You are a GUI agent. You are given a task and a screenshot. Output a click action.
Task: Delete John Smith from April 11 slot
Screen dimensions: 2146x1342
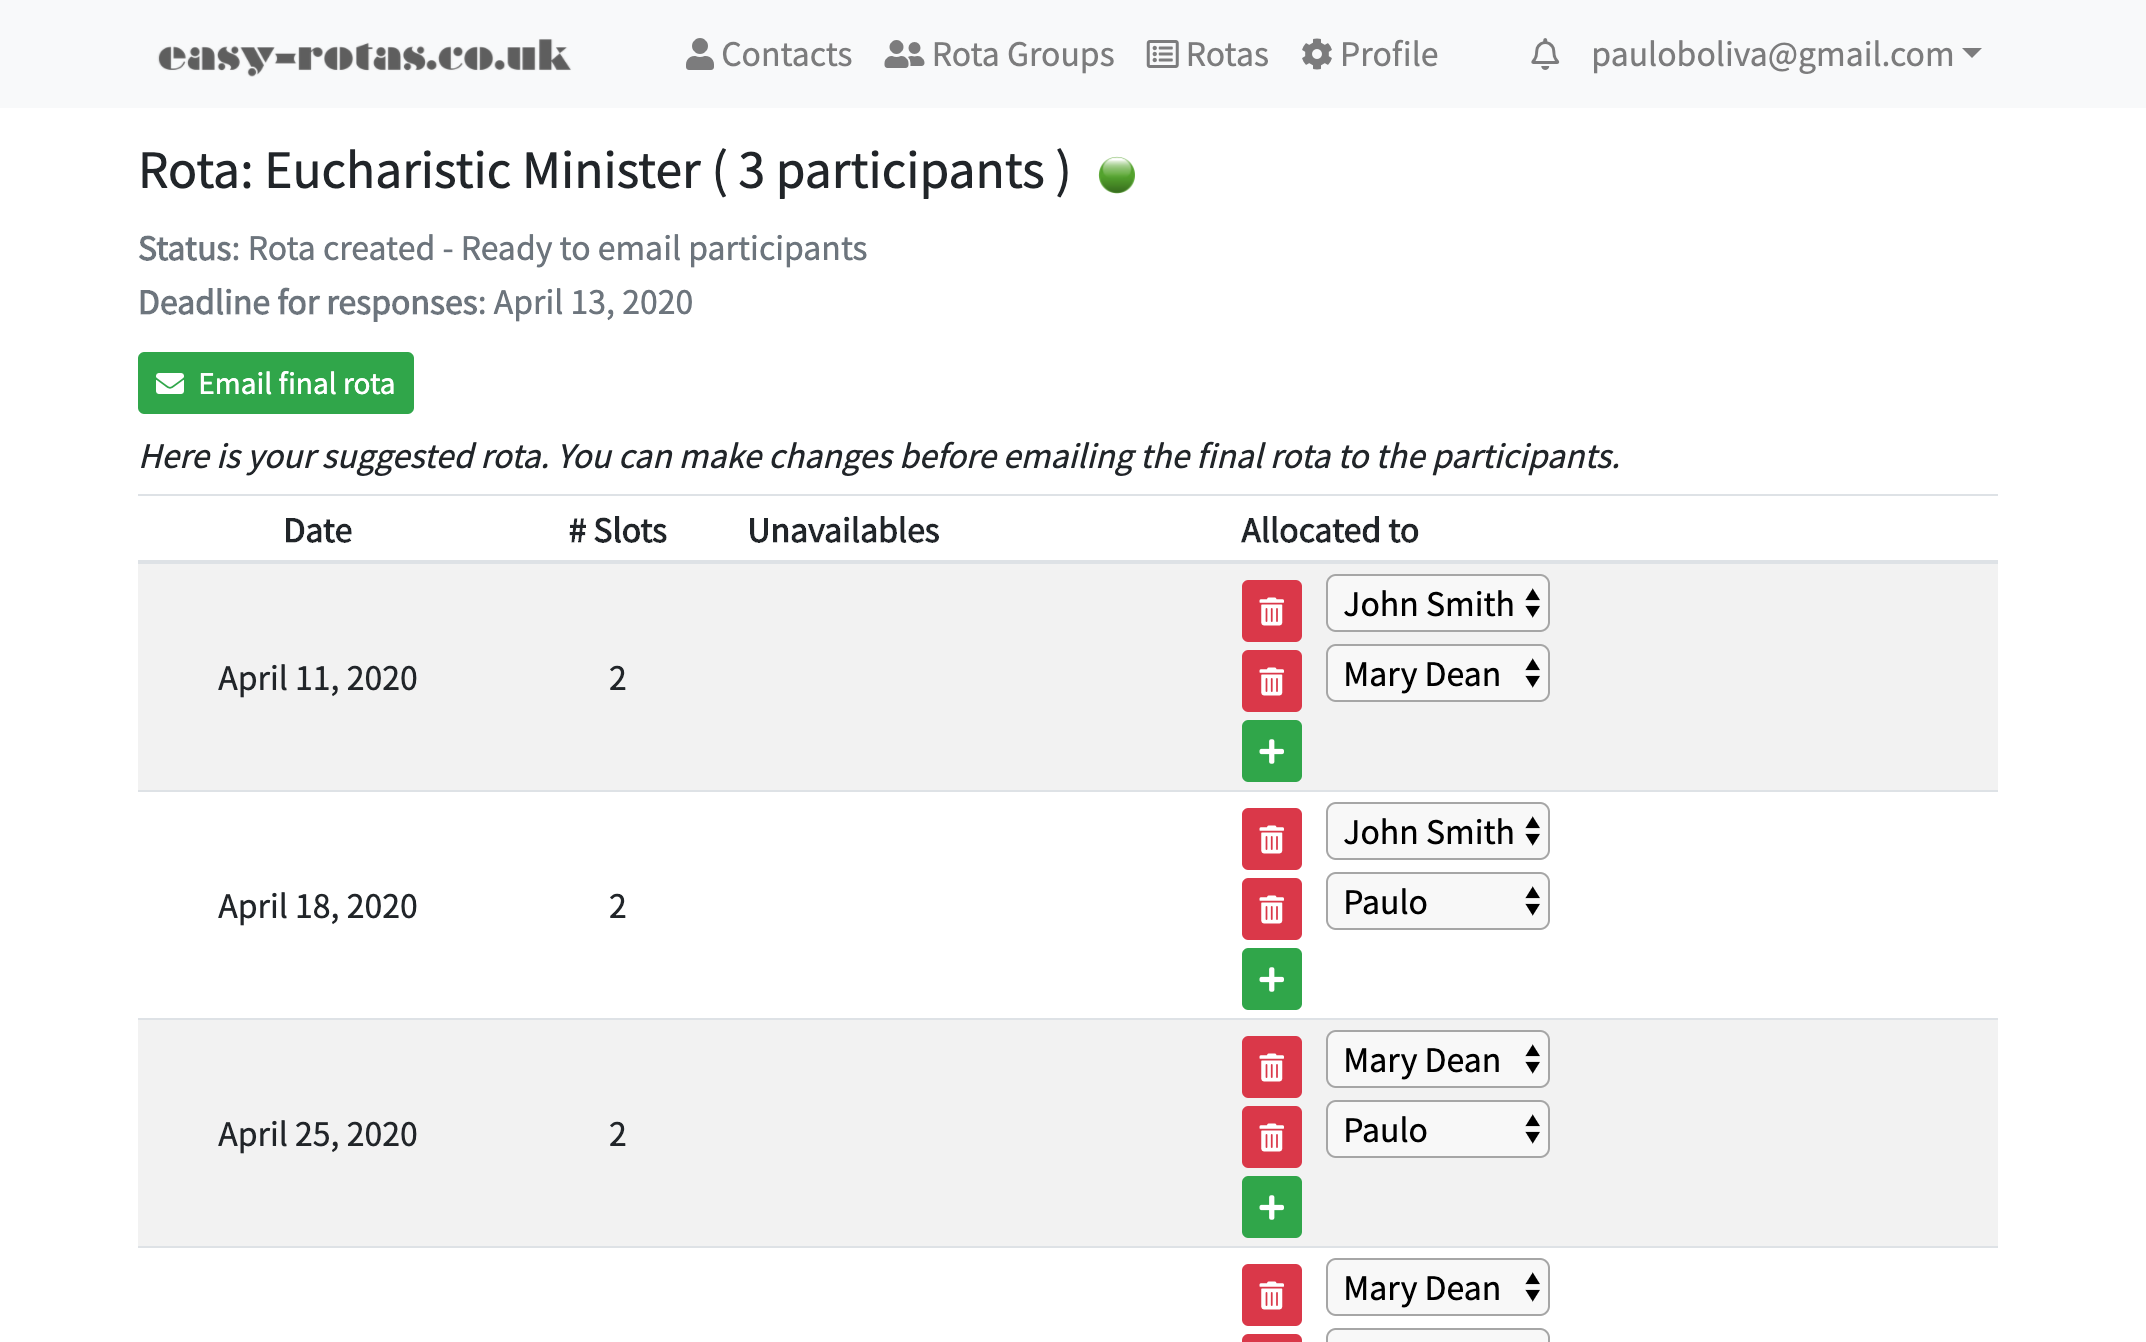click(x=1271, y=611)
